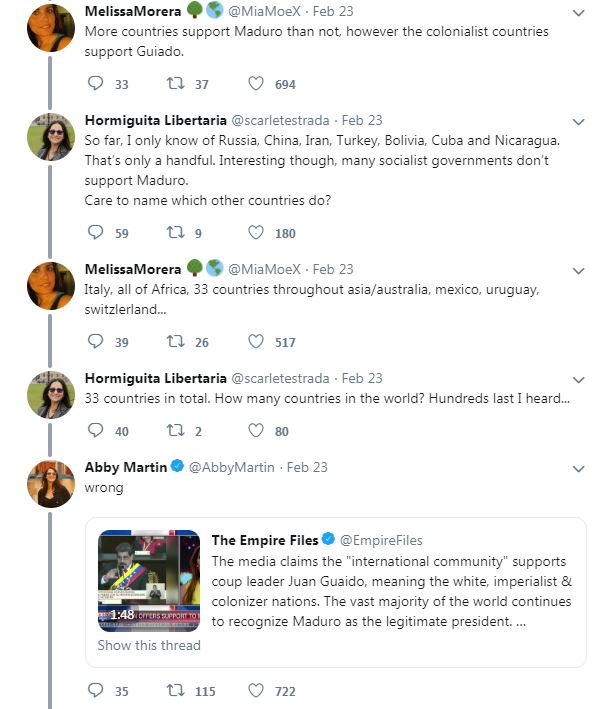
Task: Retweet Abby Martin's tweet with 115 retweets
Action: [x=175, y=690]
